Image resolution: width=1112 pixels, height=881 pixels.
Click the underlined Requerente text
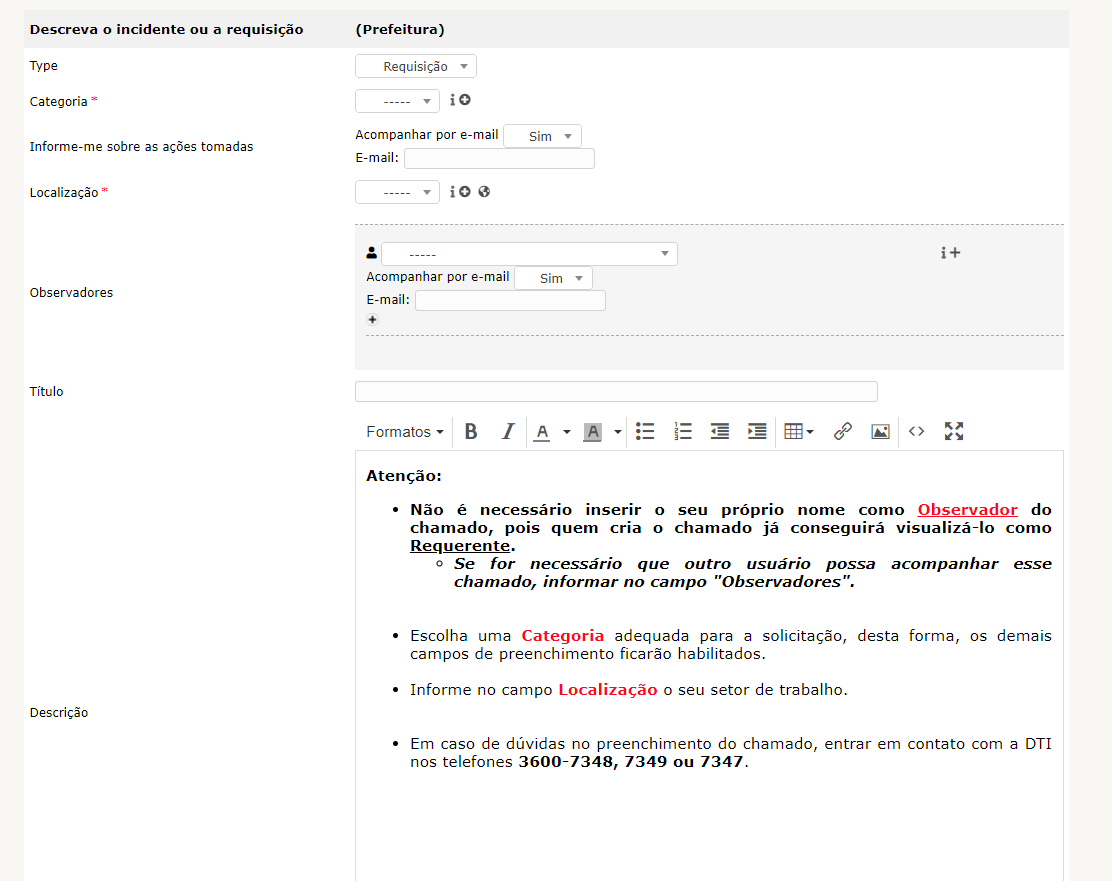(x=460, y=545)
